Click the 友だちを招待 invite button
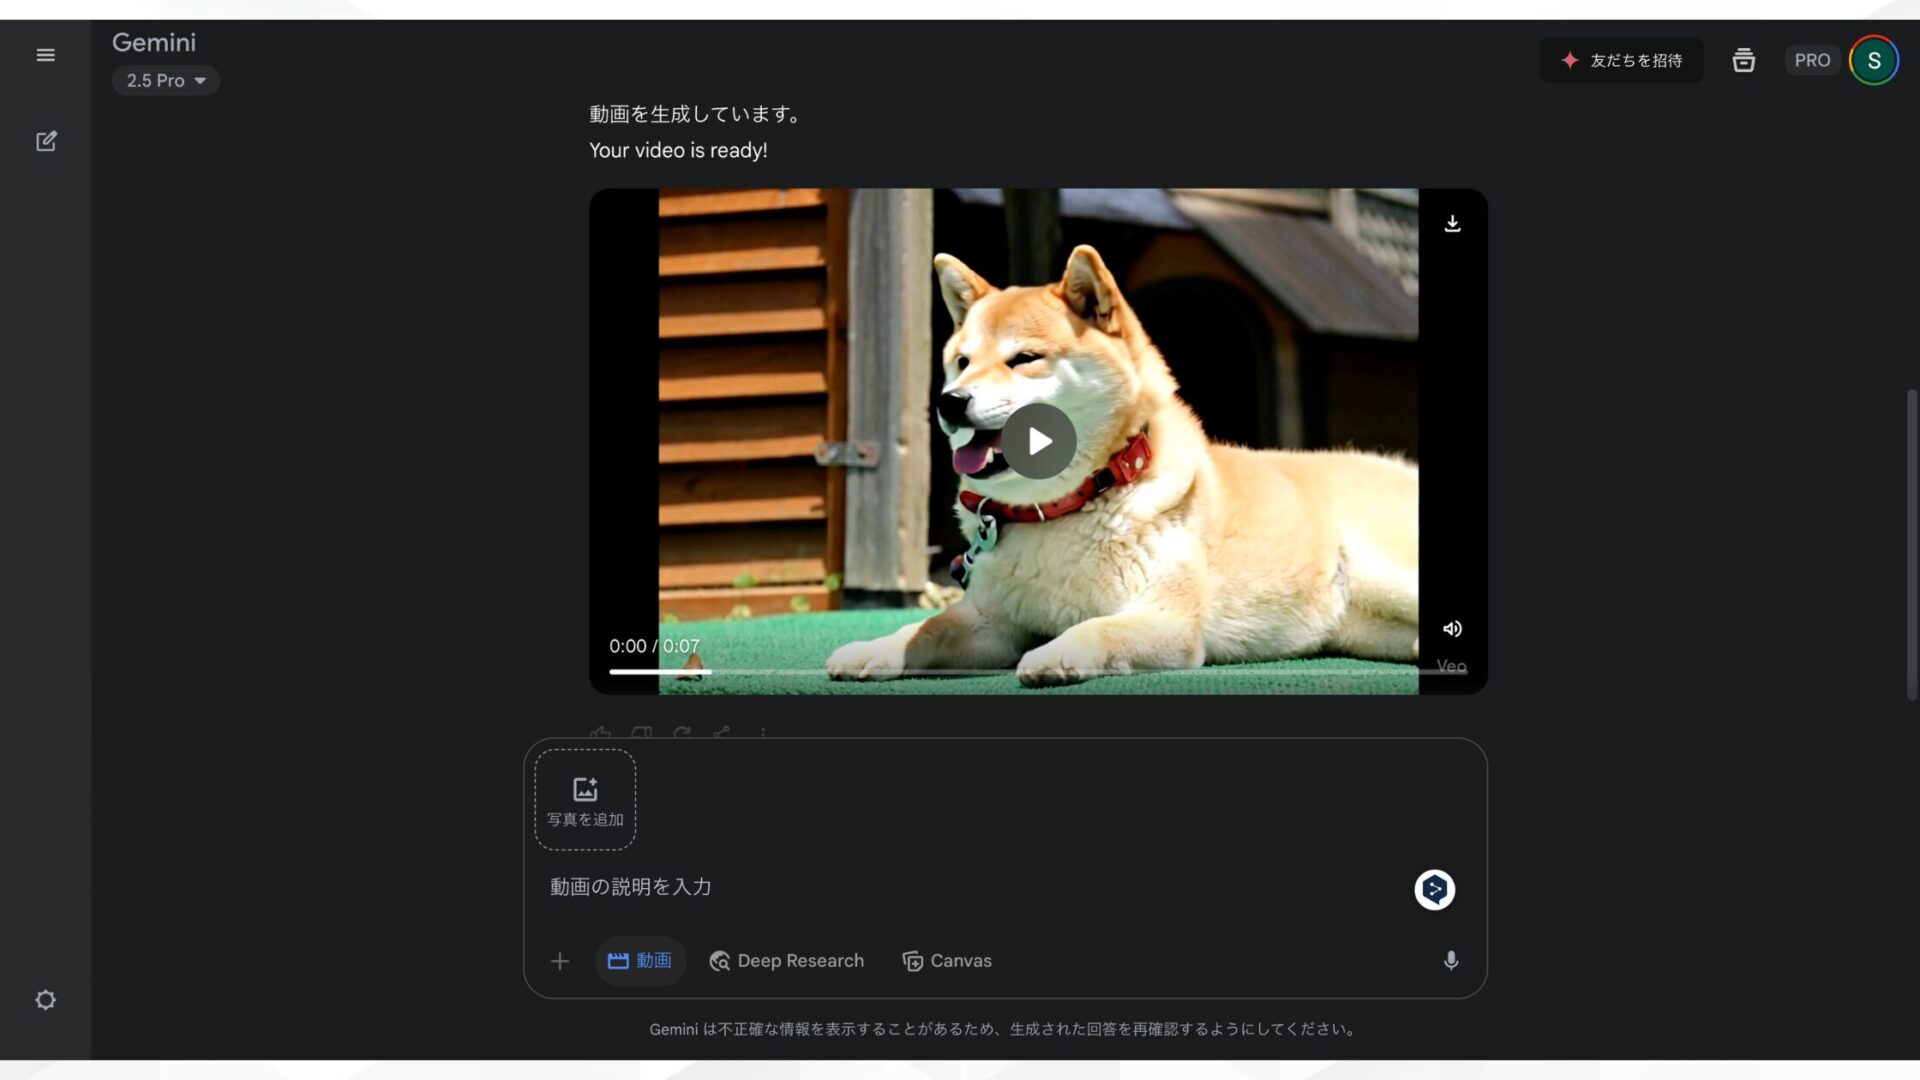 (x=1620, y=60)
